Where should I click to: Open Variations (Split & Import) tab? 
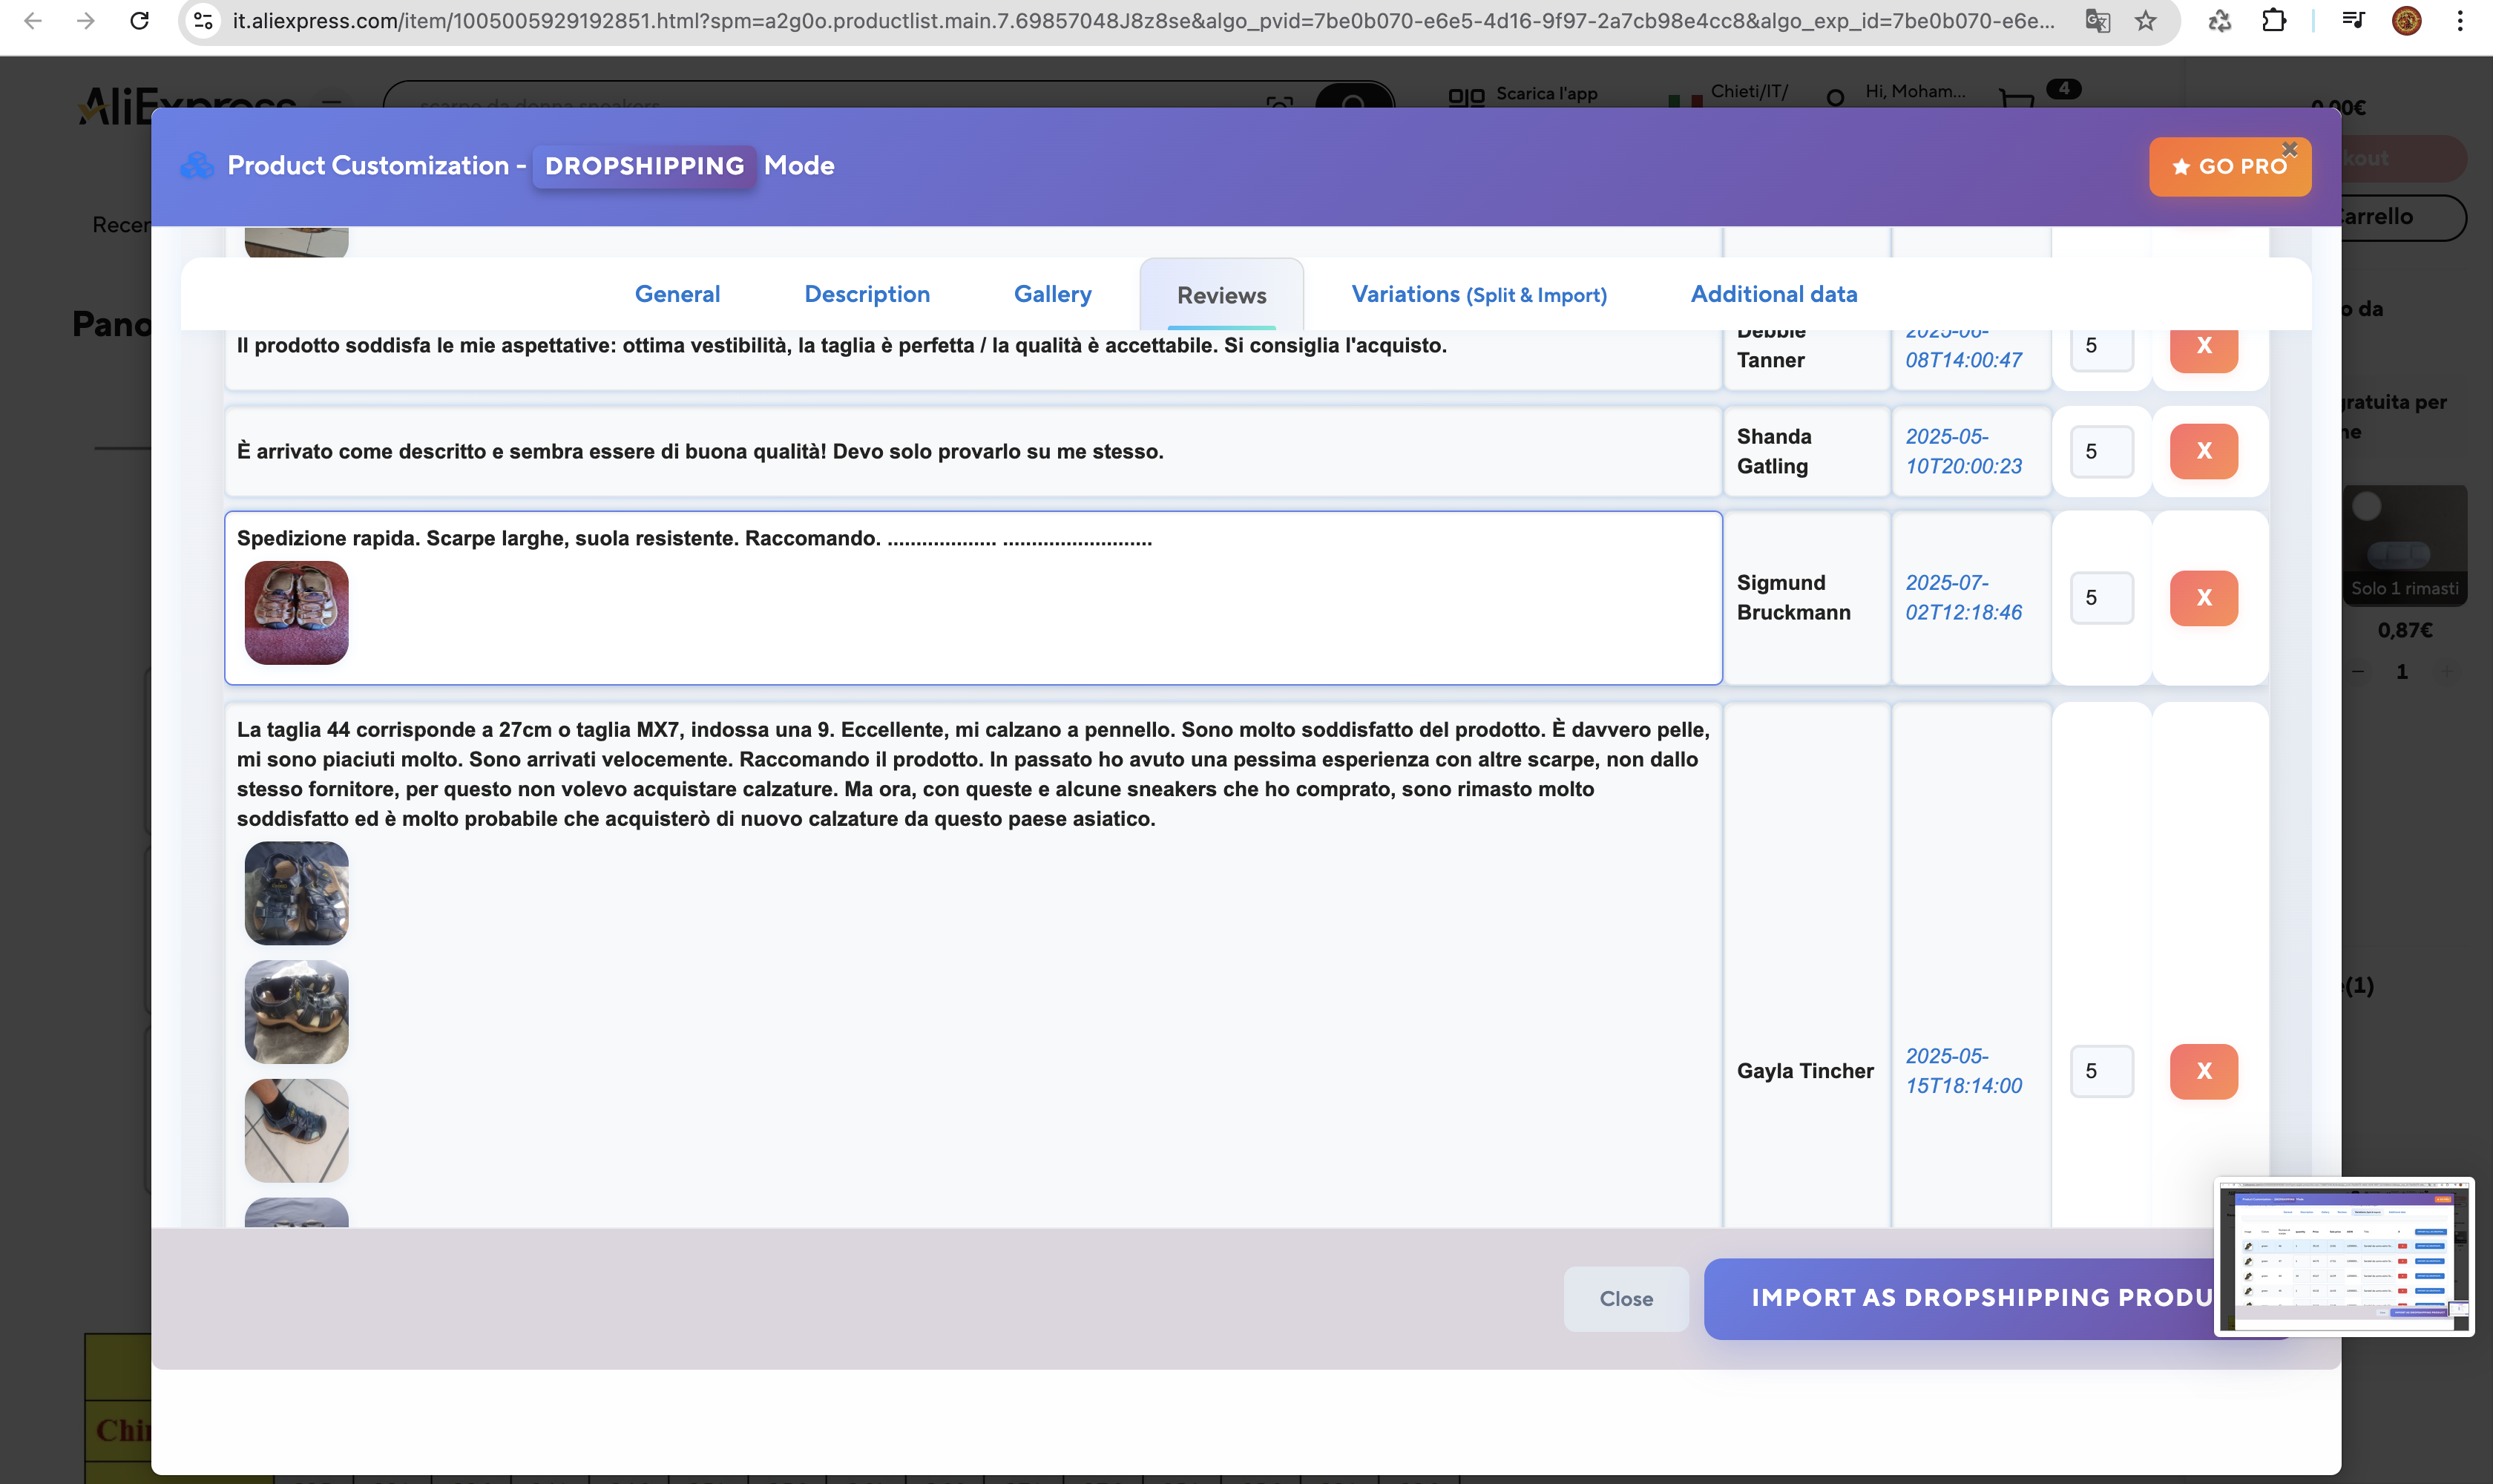coord(1479,294)
